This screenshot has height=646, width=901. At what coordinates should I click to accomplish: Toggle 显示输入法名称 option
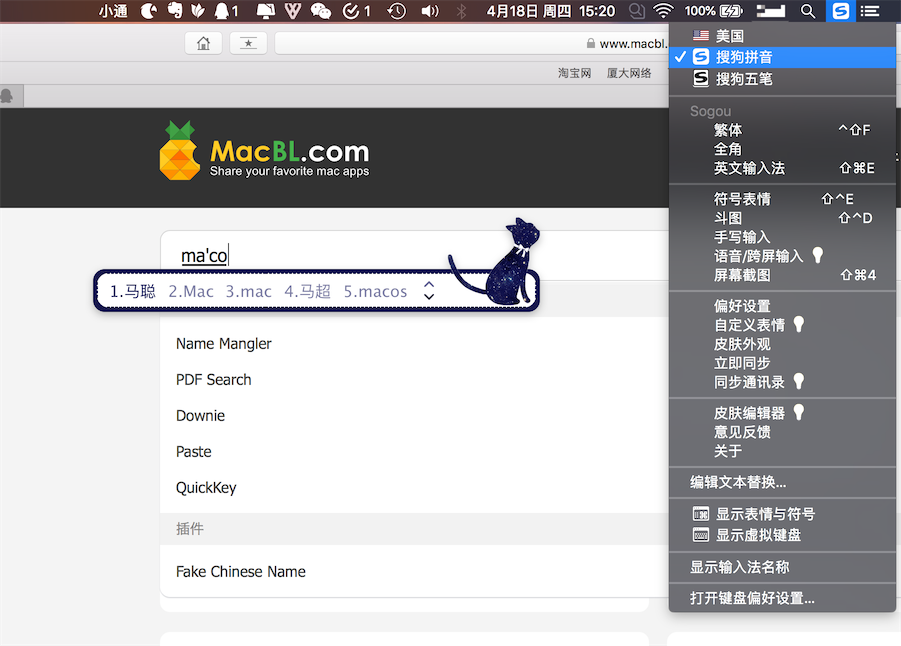(x=782, y=567)
